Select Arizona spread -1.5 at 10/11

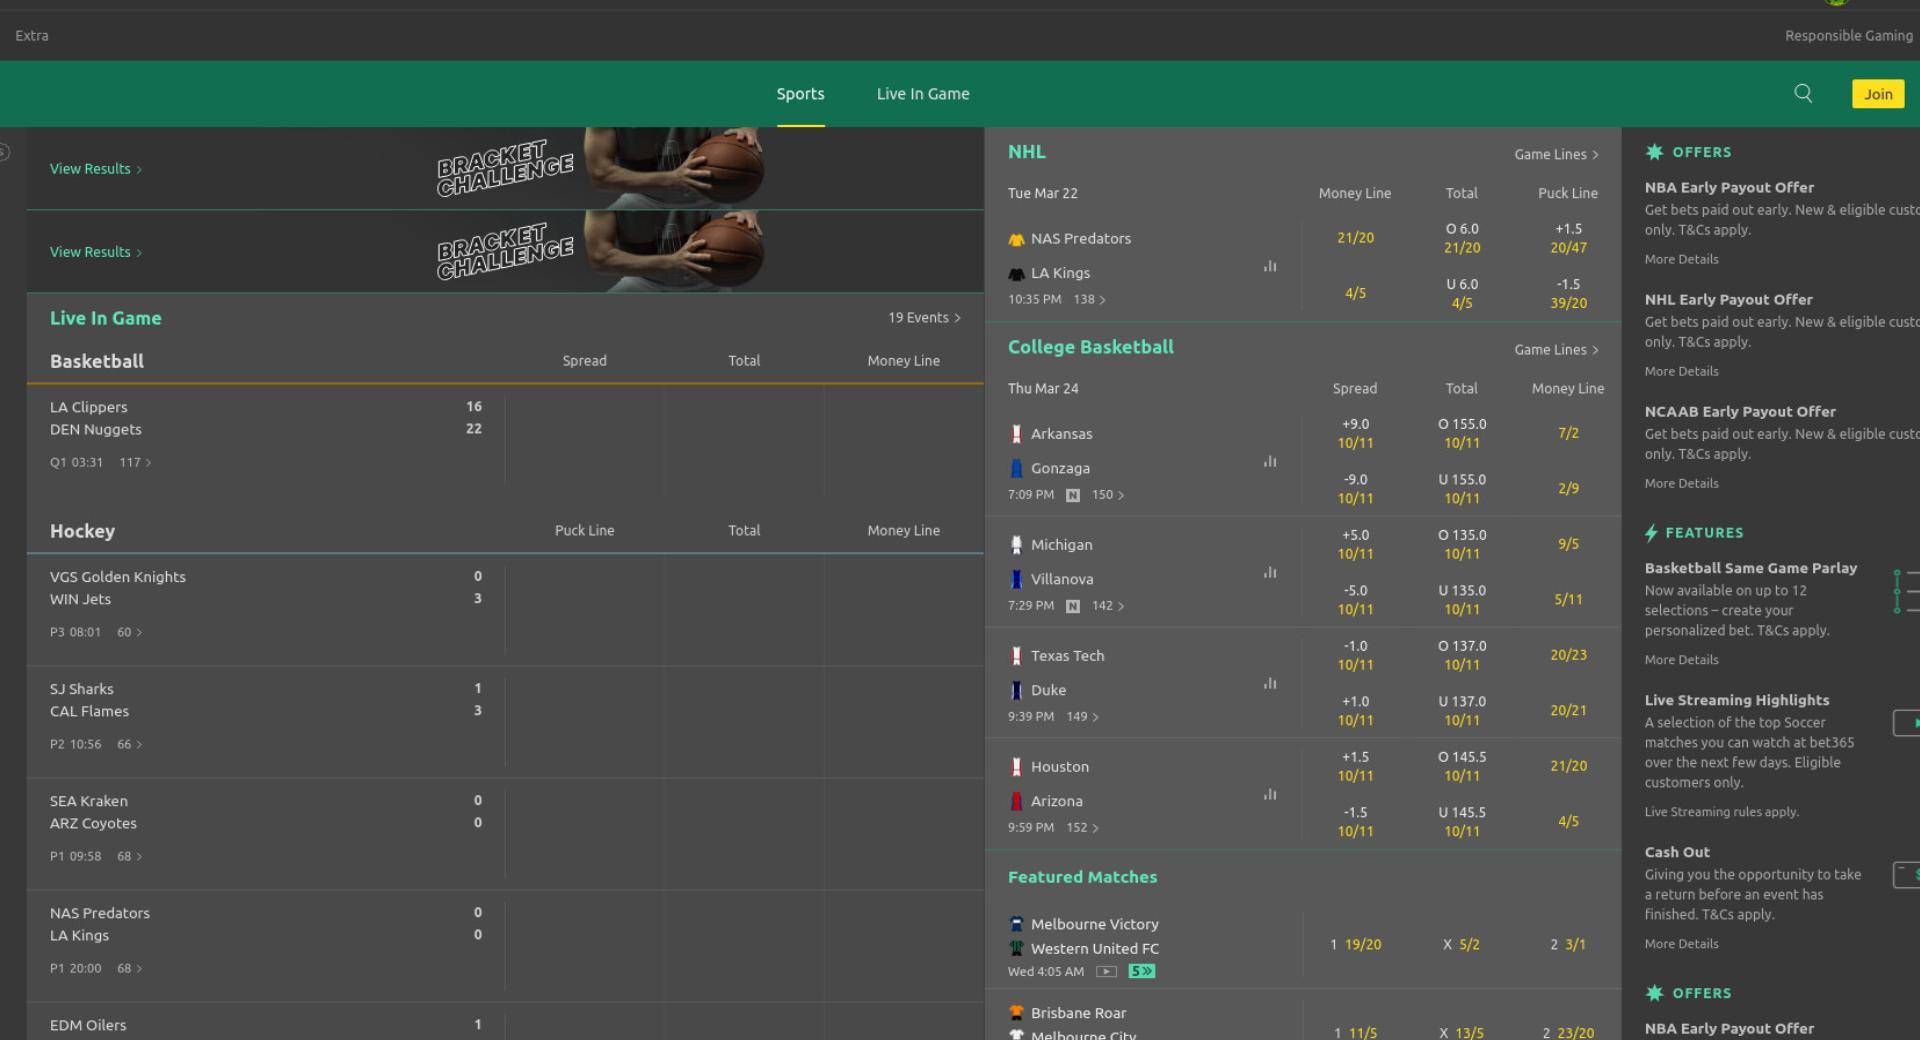1355,822
